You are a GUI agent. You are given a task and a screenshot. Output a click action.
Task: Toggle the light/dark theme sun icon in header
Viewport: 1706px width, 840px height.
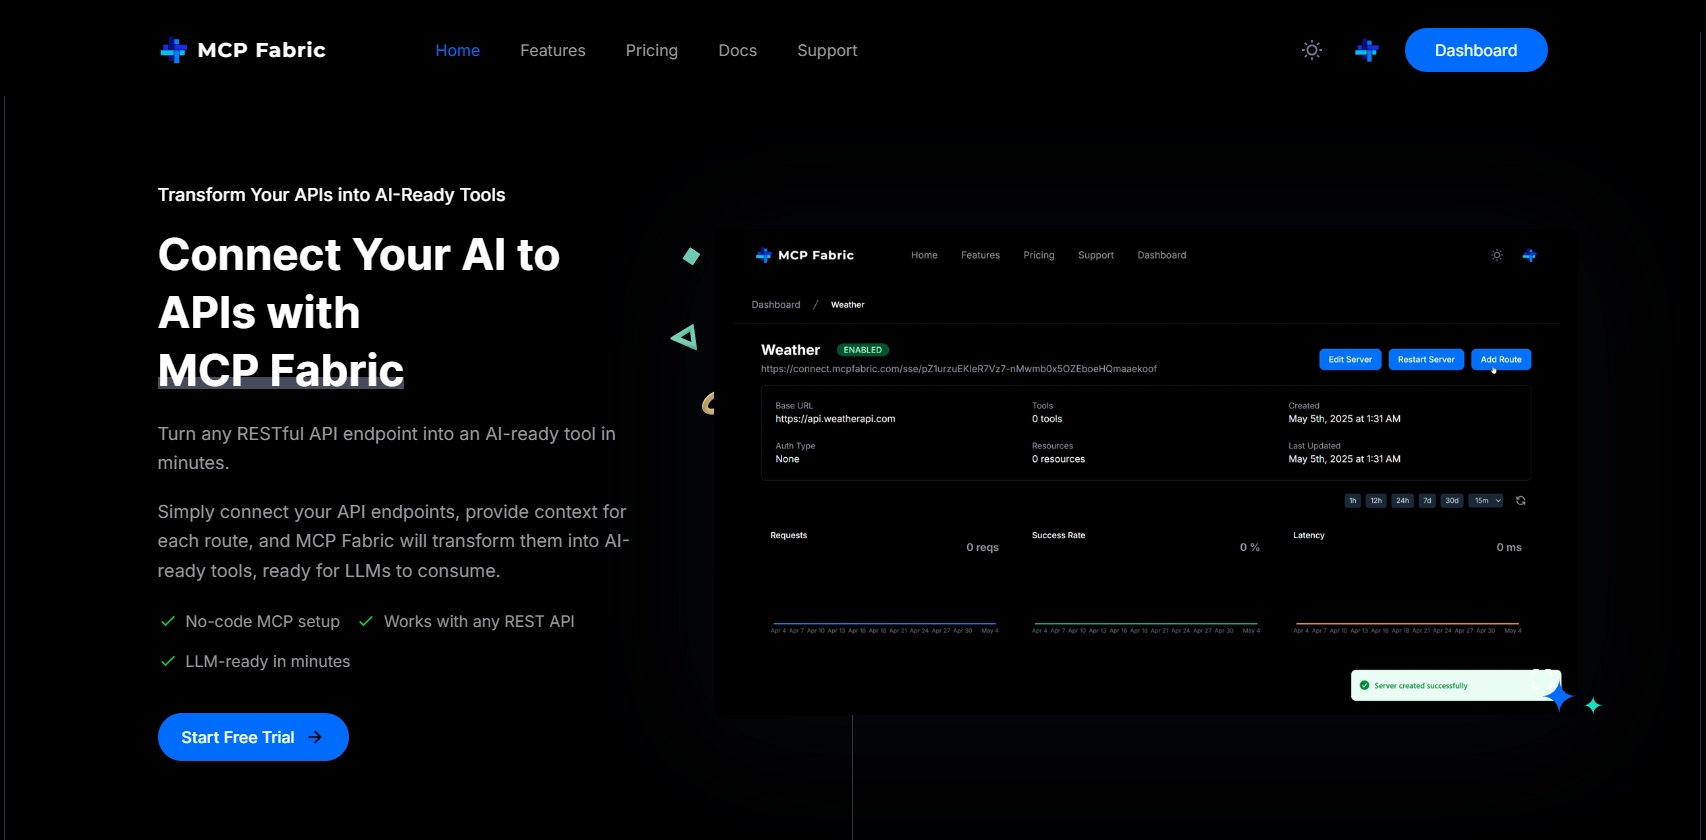[1312, 50]
